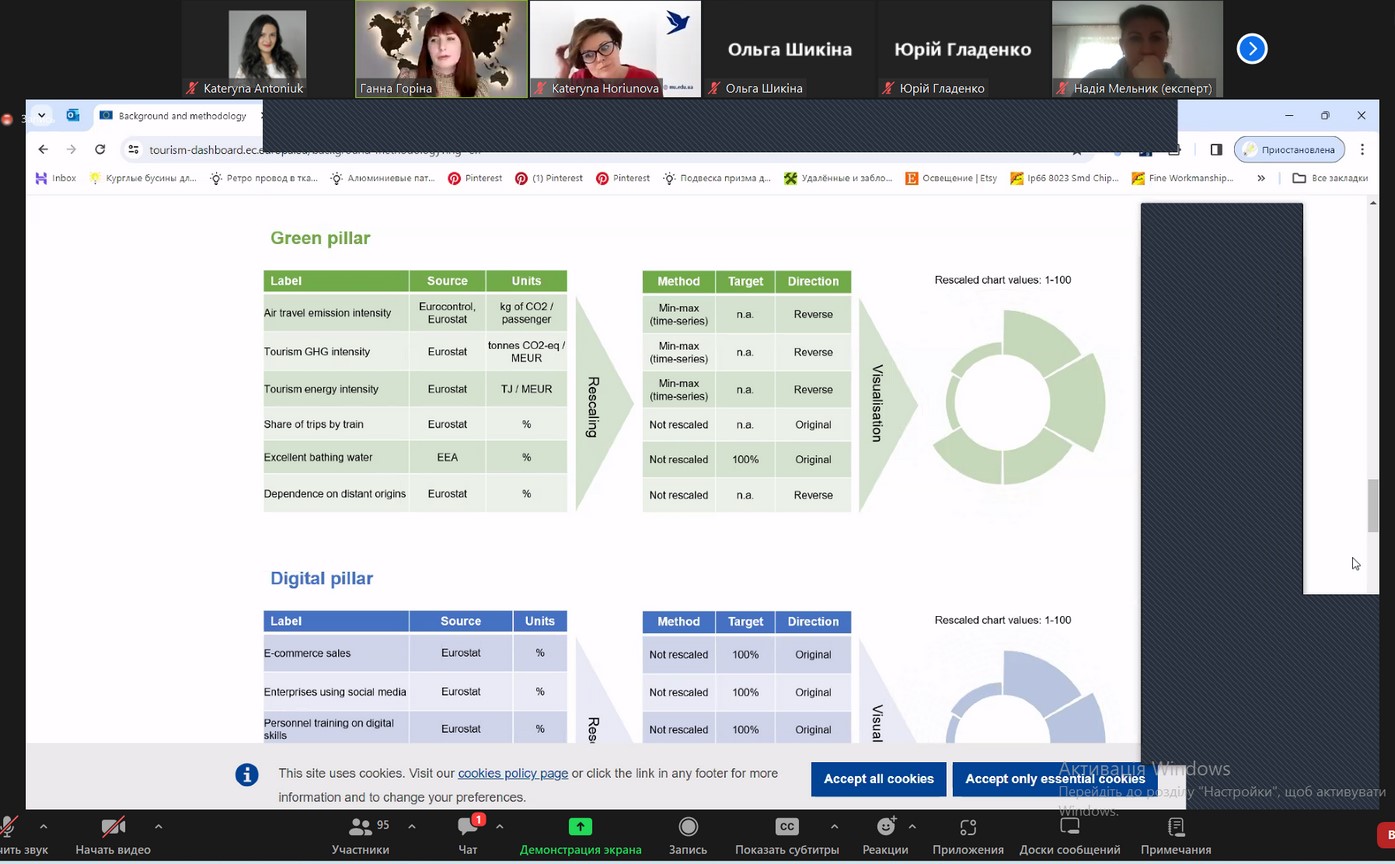Show more bookmarks with double chevron
This screenshot has width=1395, height=864.
(x=1261, y=178)
